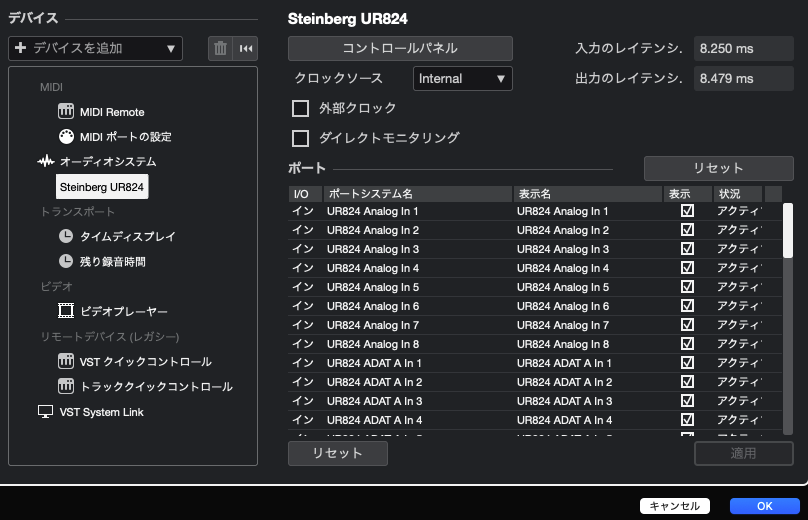The width and height of the screenshot is (808, 520).
Task: Open the クロックソース Internal dropdown
Action: tap(463, 79)
